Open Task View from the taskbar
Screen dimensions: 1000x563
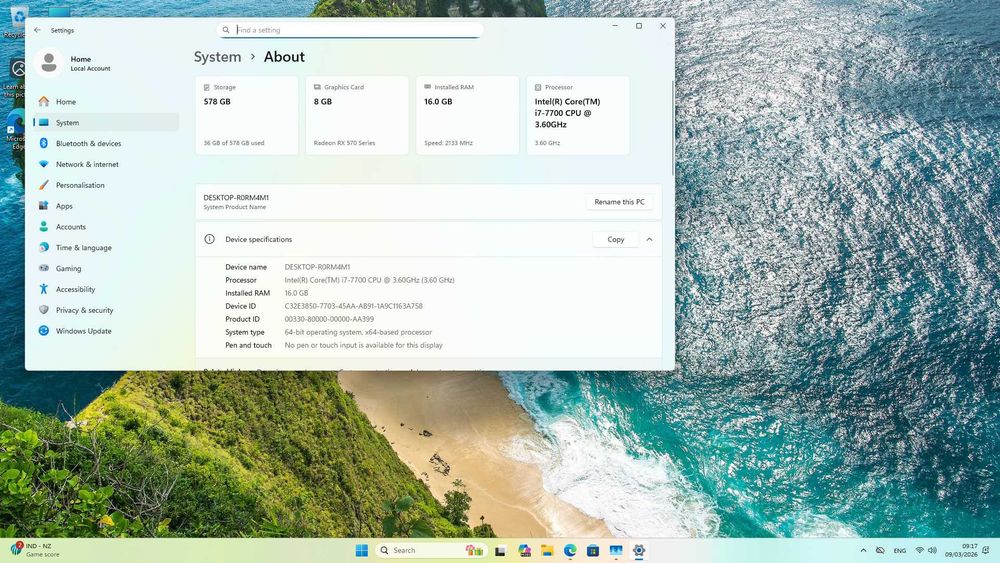(501, 550)
